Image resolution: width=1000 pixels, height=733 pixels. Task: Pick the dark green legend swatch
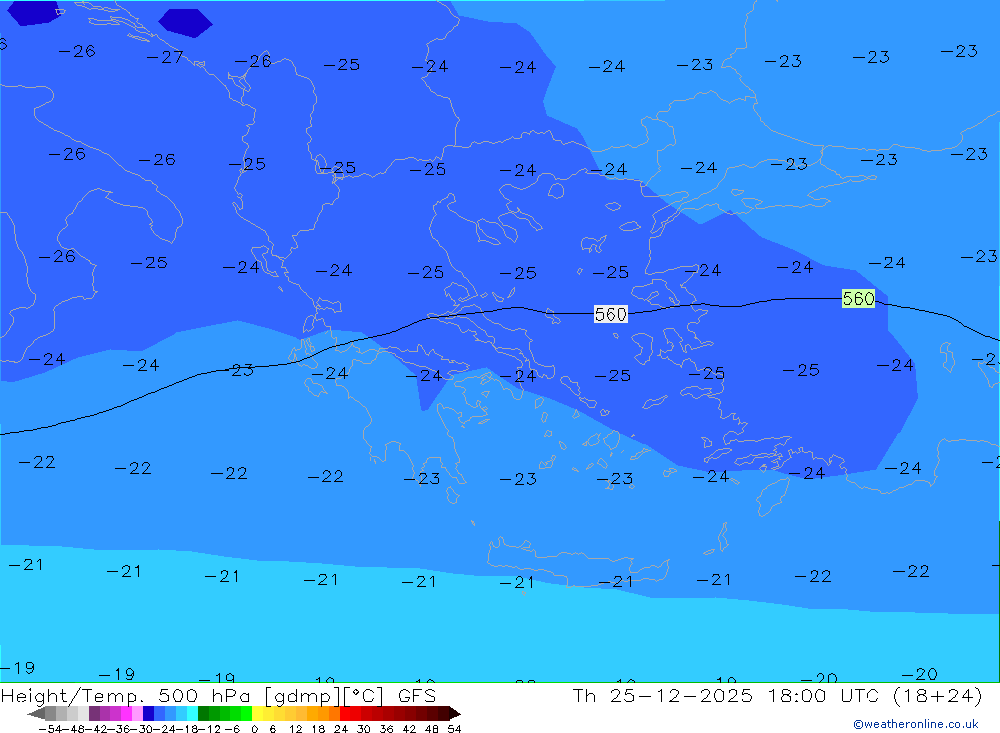(203, 713)
